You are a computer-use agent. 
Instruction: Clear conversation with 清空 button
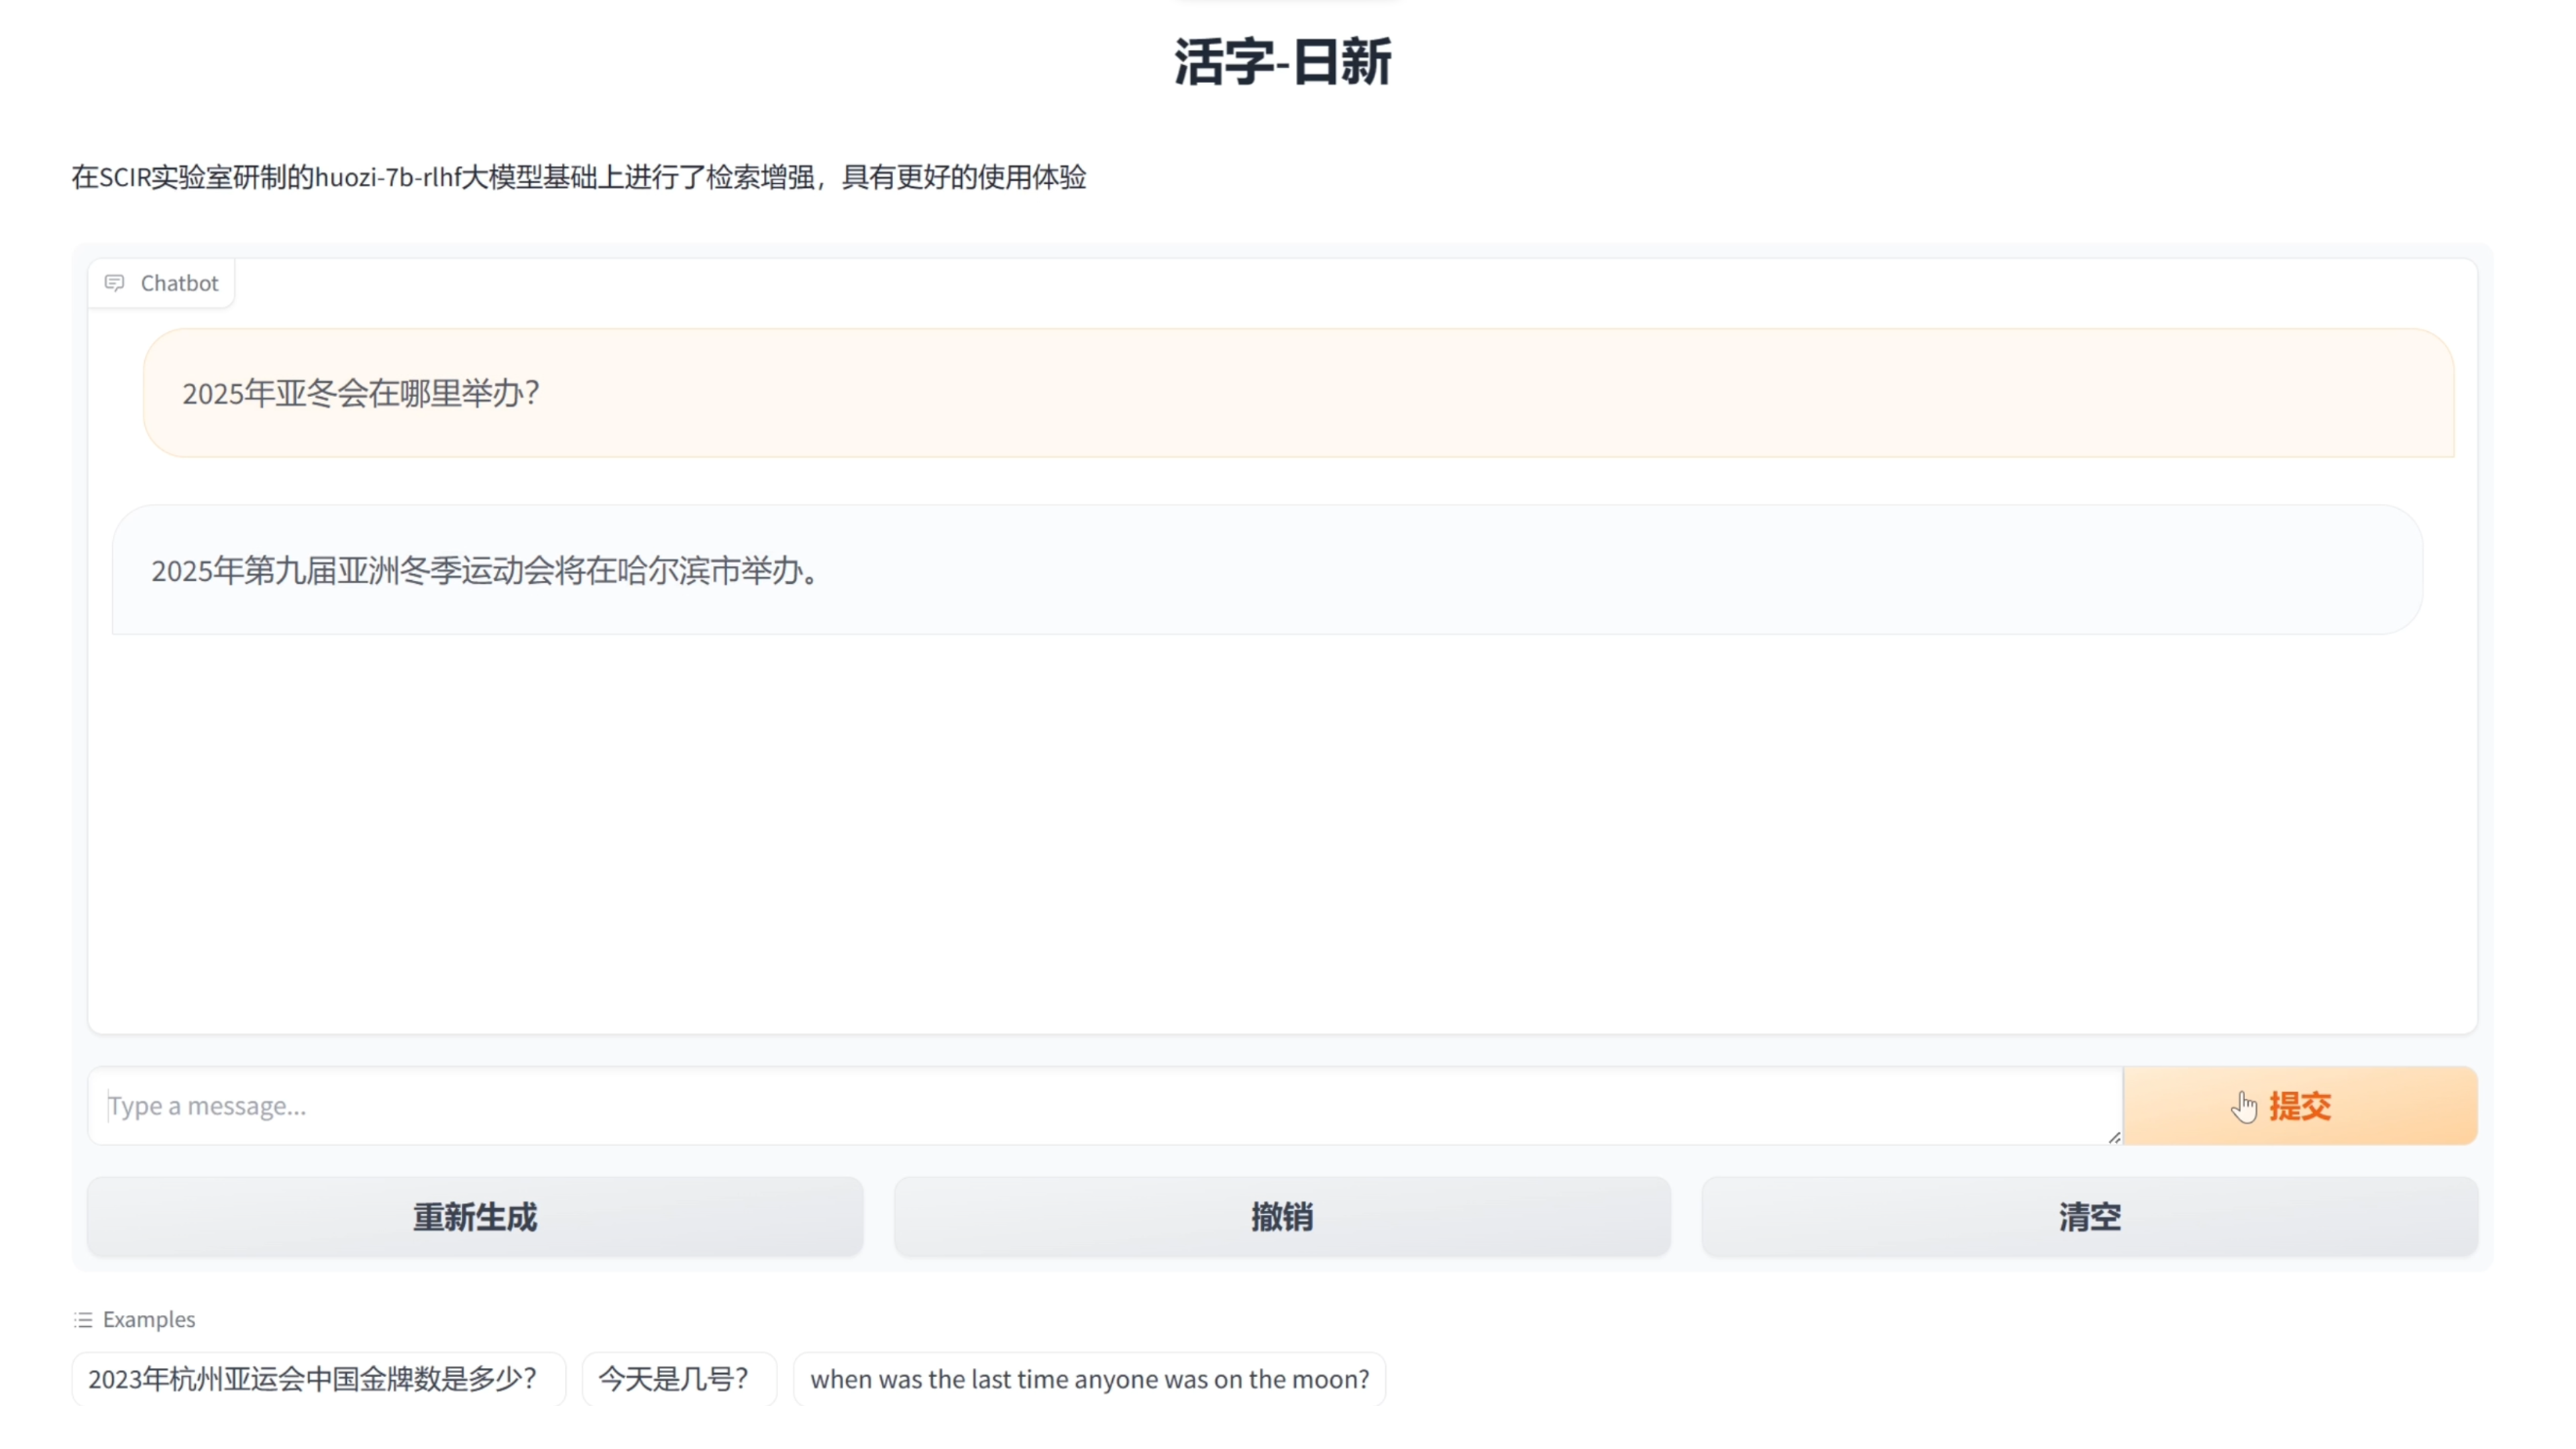pyautogui.click(x=2089, y=1217)
